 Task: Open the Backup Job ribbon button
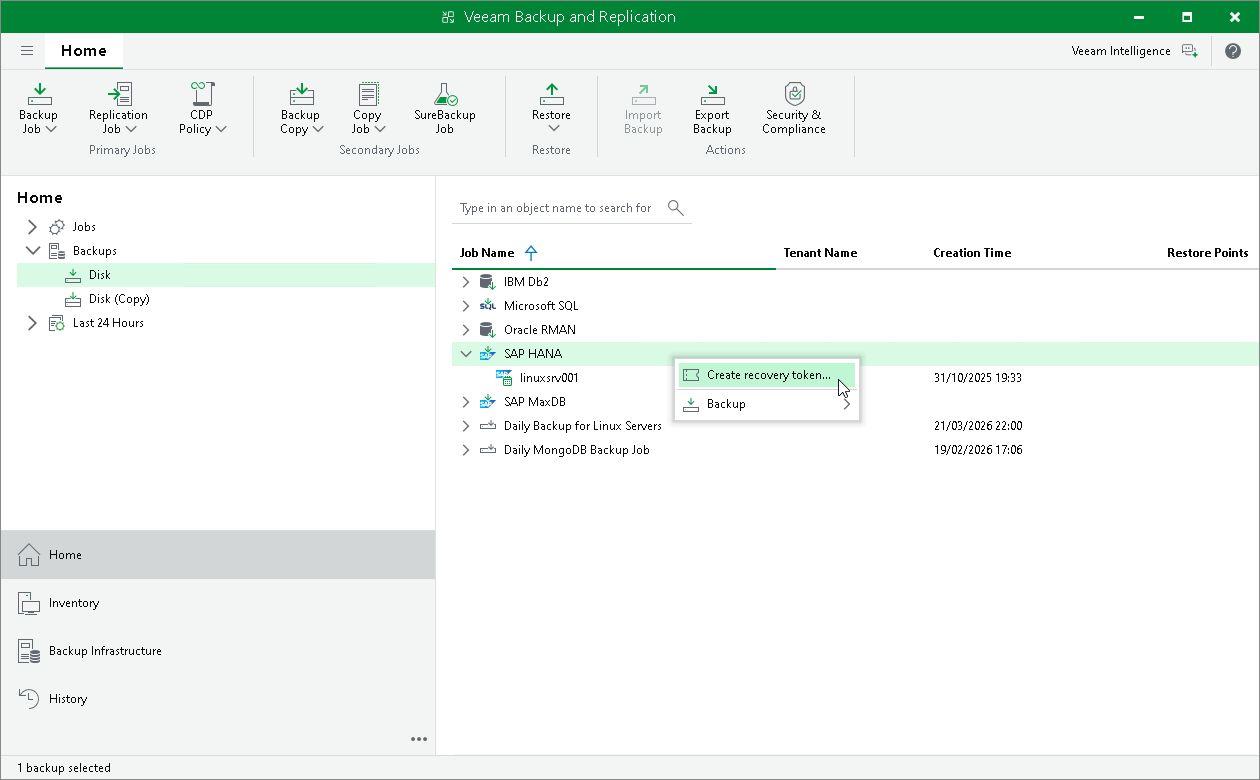[39, 108]
